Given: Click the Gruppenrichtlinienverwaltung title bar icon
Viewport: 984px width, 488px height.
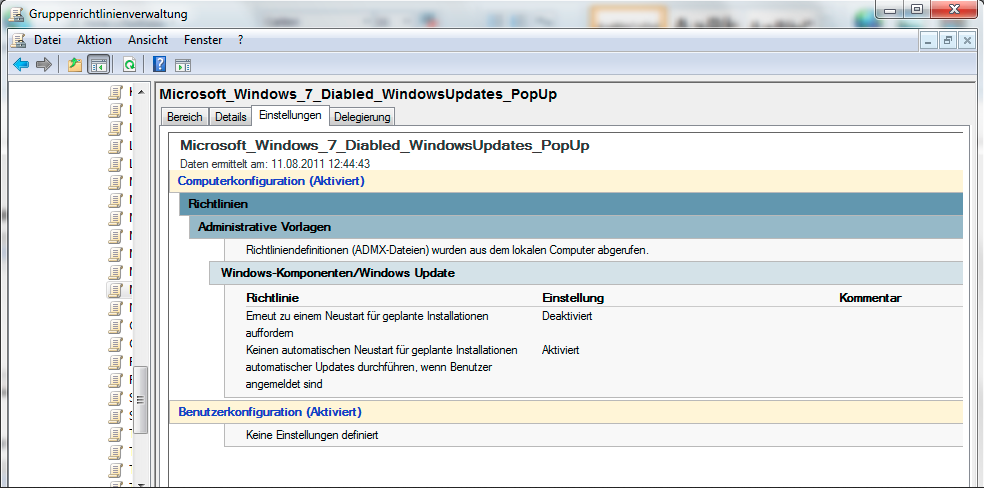Looking at the screenshot, I should [x=18, y=13].
